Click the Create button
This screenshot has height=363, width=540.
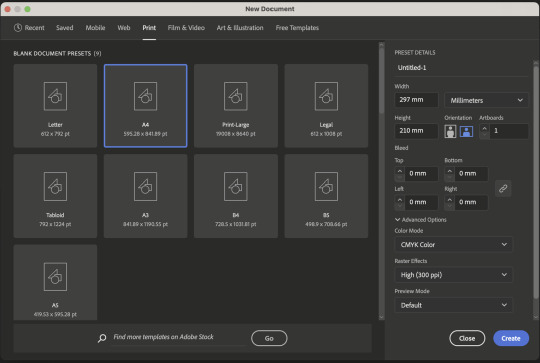[x=511, y=338]
